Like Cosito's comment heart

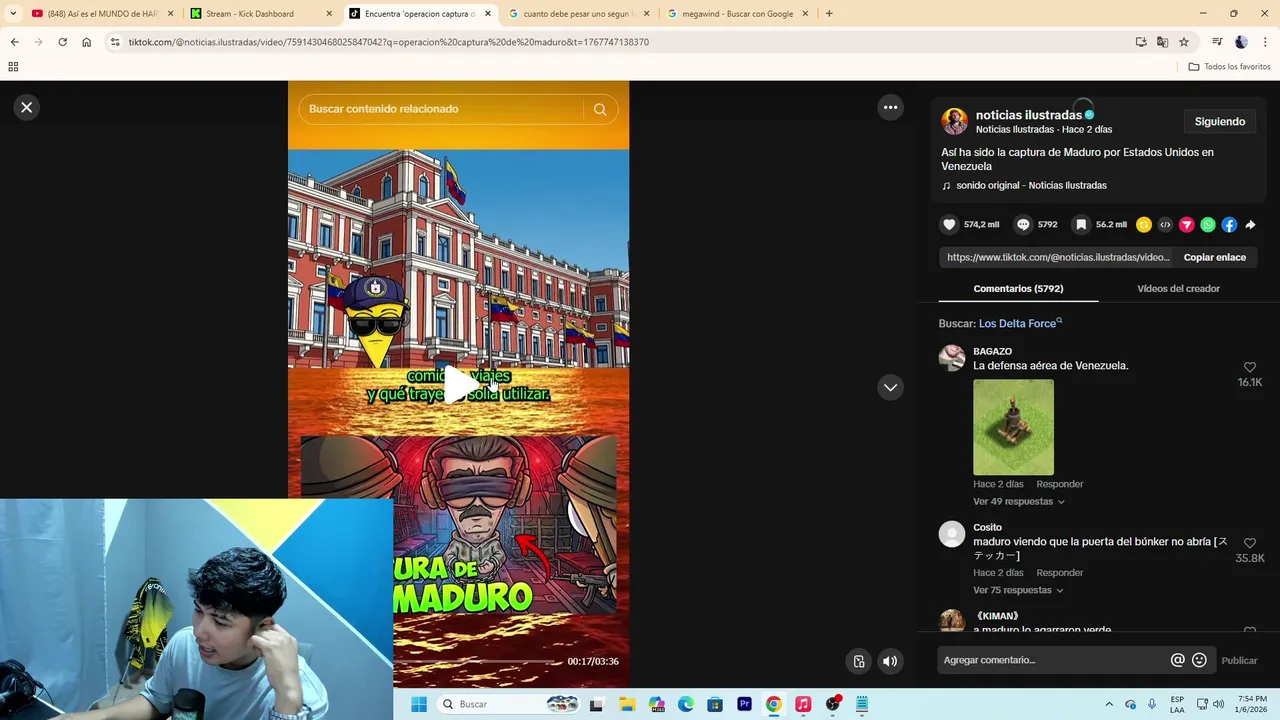pyautogui.click(x=1250, y=543)
